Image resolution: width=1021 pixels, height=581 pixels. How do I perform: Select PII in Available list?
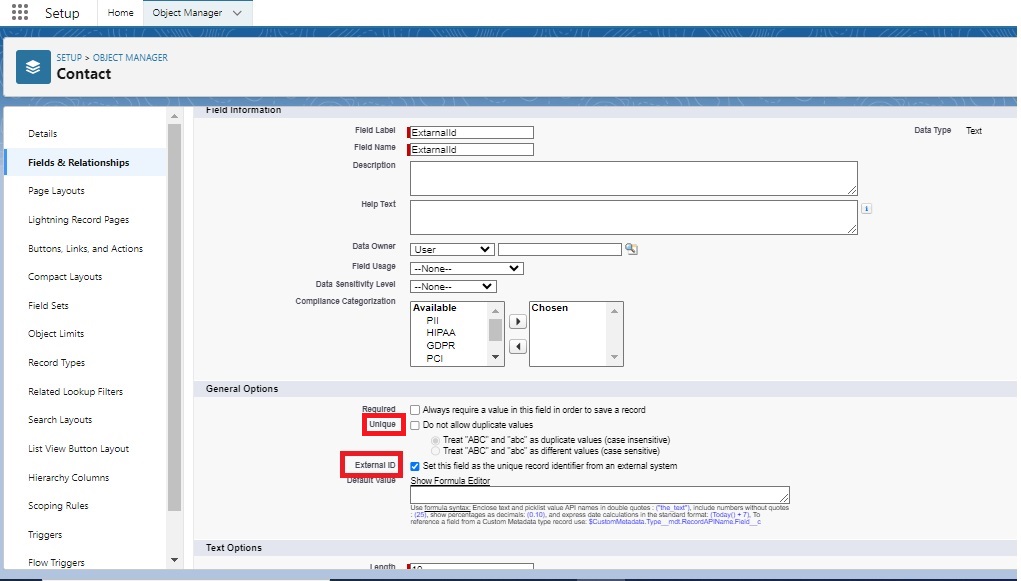432,320
